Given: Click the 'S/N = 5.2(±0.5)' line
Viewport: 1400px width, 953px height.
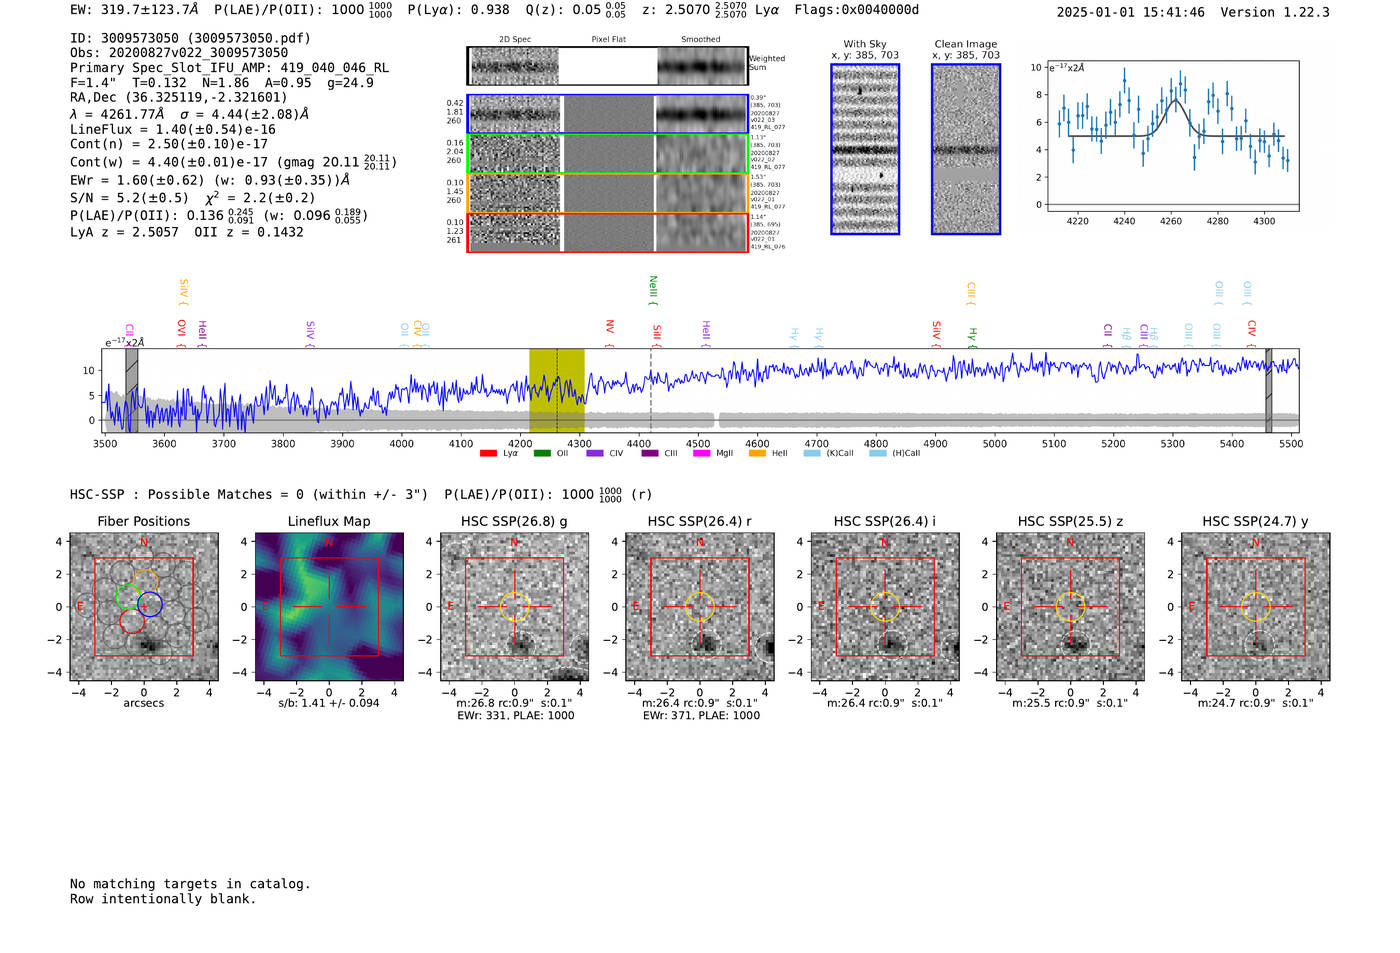Looking at the screenshot, I should [129, 198].
